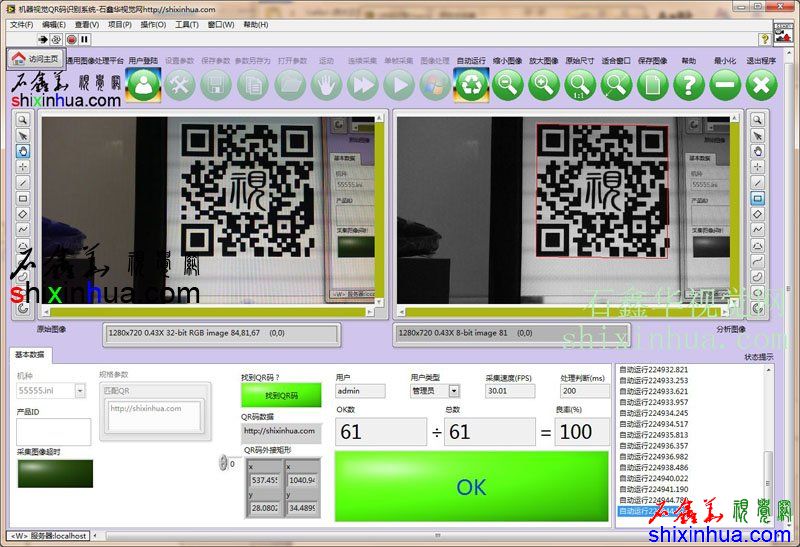Click the 访问主页 homepage button
The width and height of the screenshot is (800, 547).
[36, 59]
